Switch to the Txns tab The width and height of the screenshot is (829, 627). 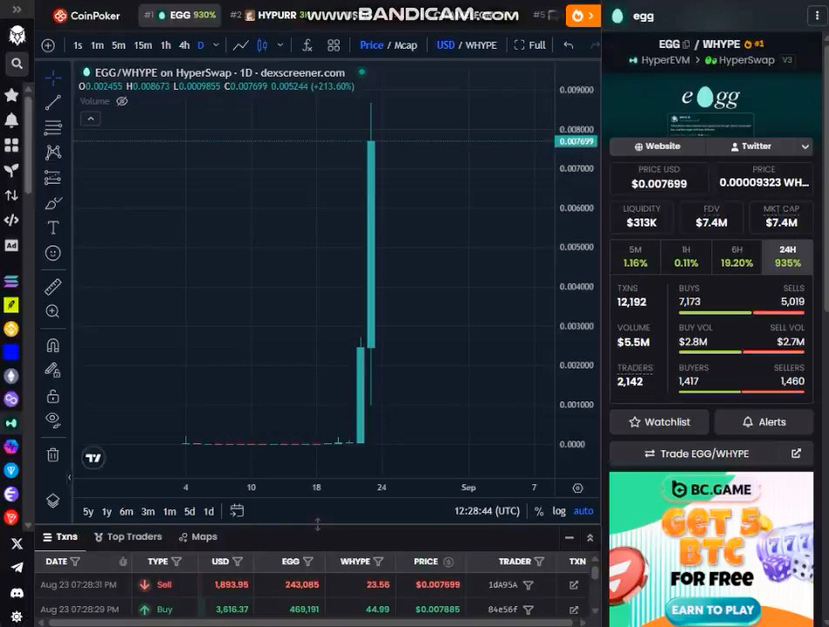click(x=60, y=537)
